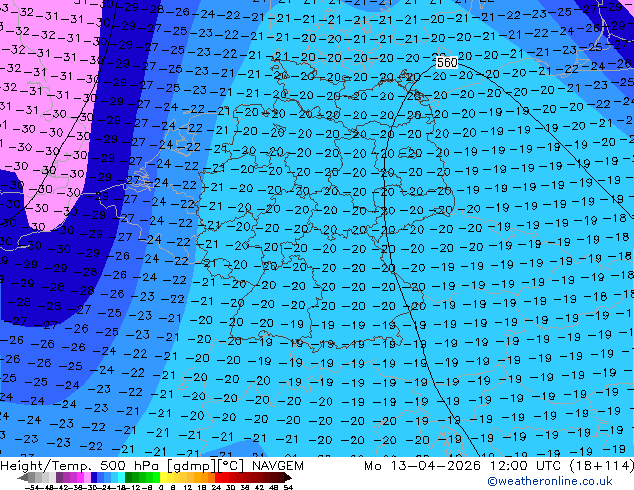Click the gray left arrow end of legend

[23, 477]
